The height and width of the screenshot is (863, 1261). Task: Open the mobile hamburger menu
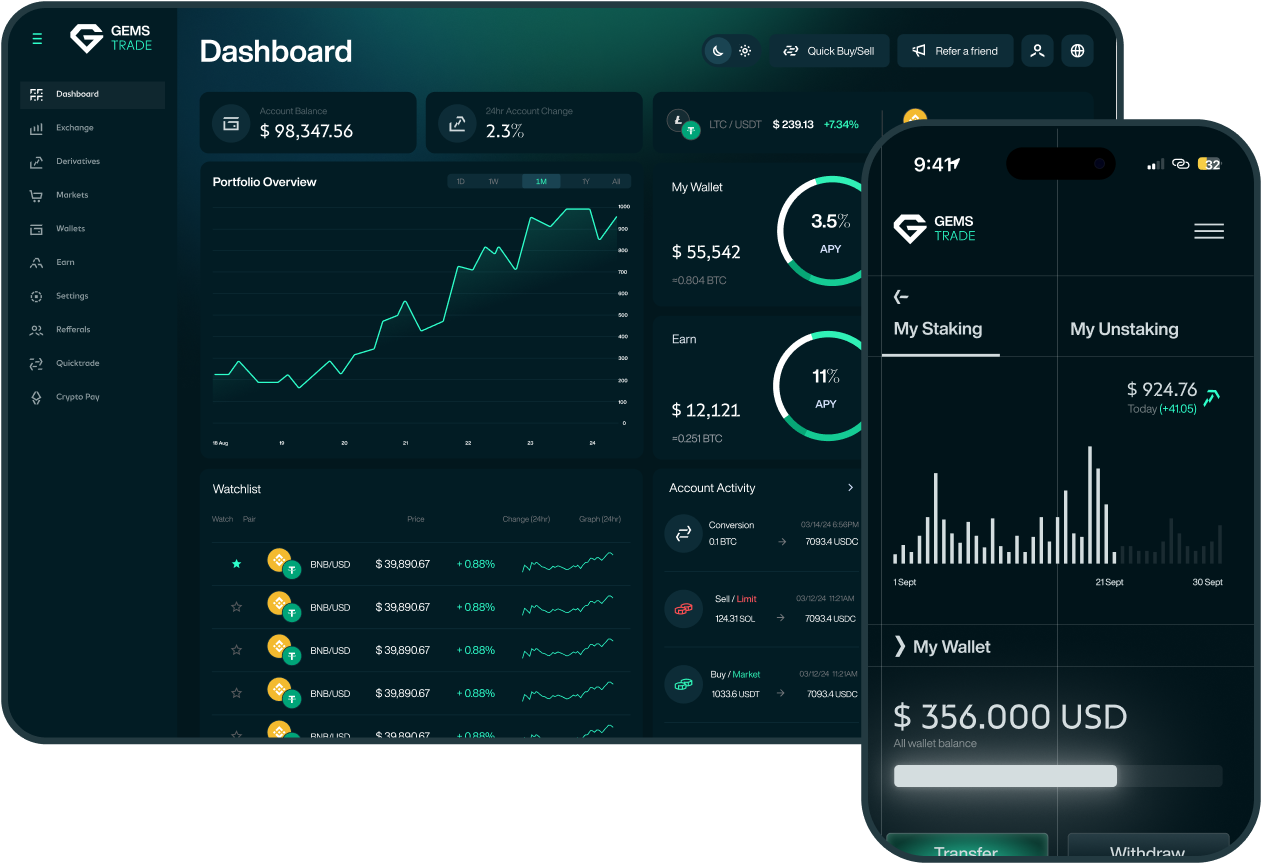point(1208,231)
